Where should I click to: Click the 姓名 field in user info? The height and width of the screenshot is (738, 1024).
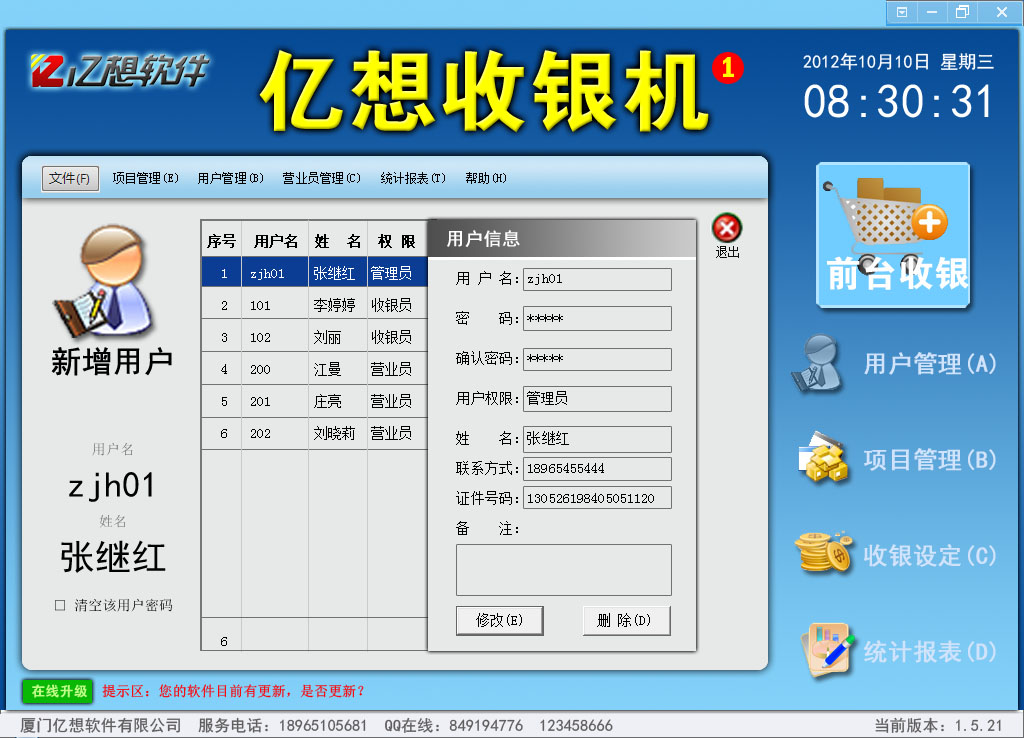[x=597, y=439]
